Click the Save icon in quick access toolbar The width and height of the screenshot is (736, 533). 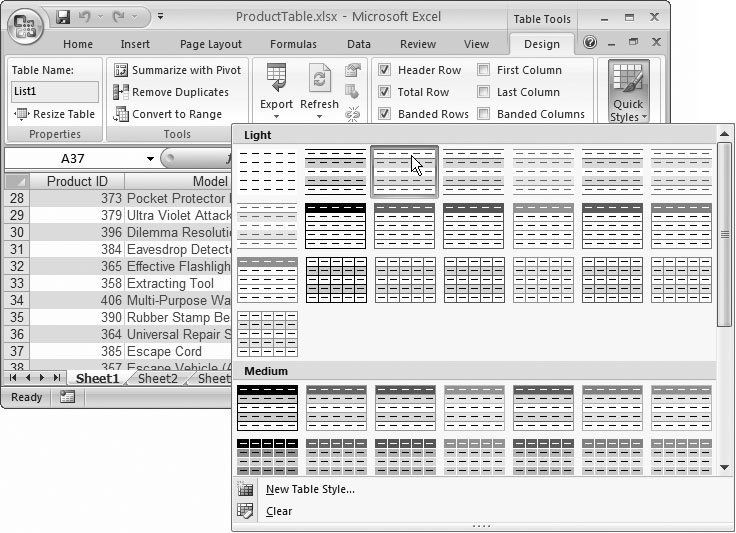63,17
